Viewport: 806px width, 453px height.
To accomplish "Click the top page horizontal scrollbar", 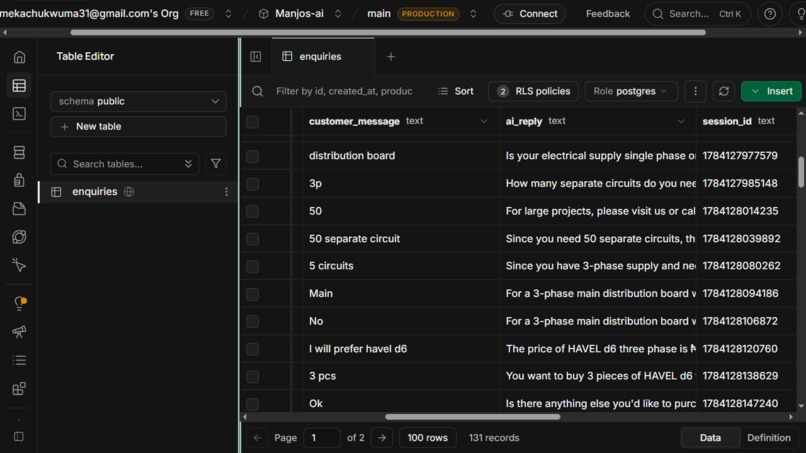I will pos(388,32).
